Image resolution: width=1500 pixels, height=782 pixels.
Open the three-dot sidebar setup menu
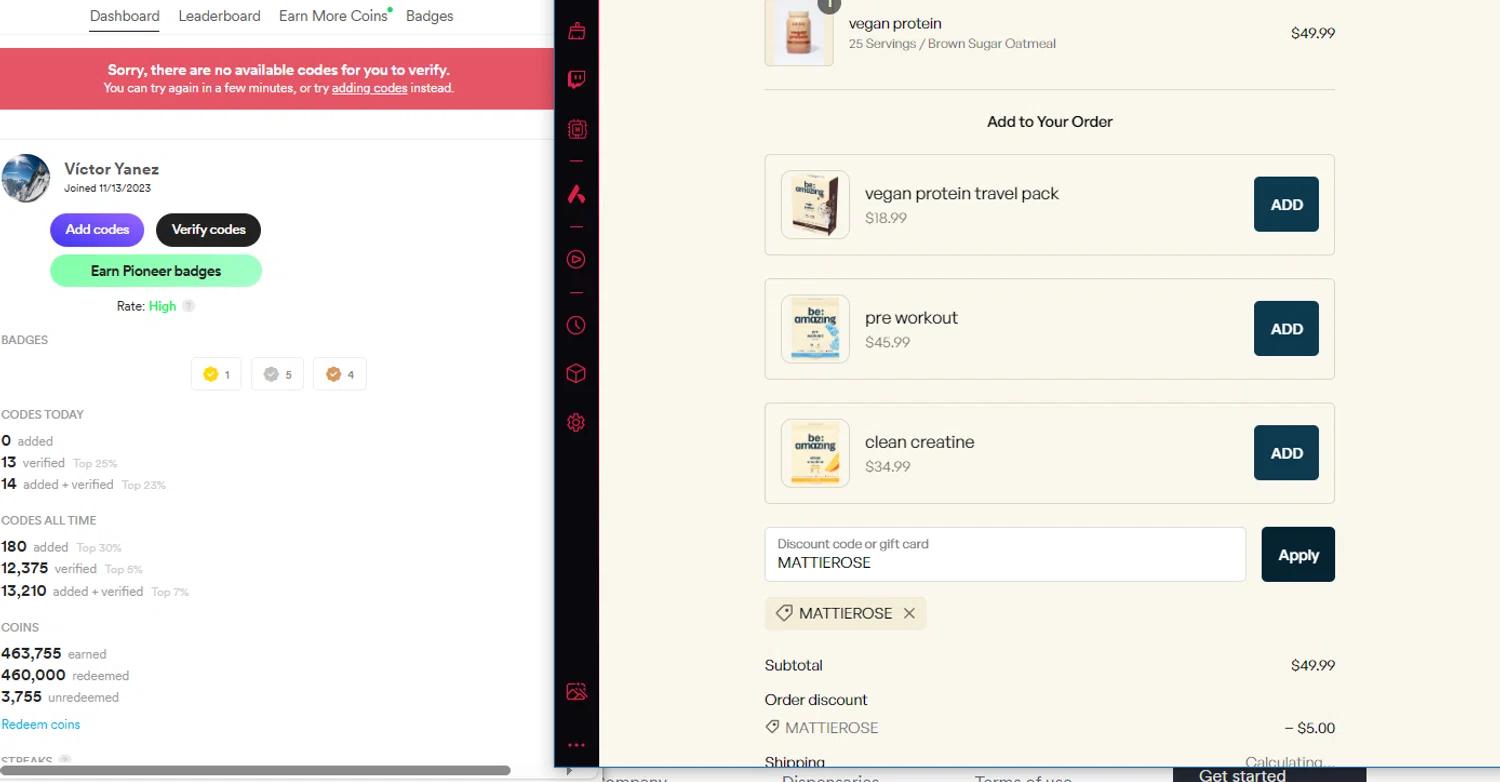576,745
